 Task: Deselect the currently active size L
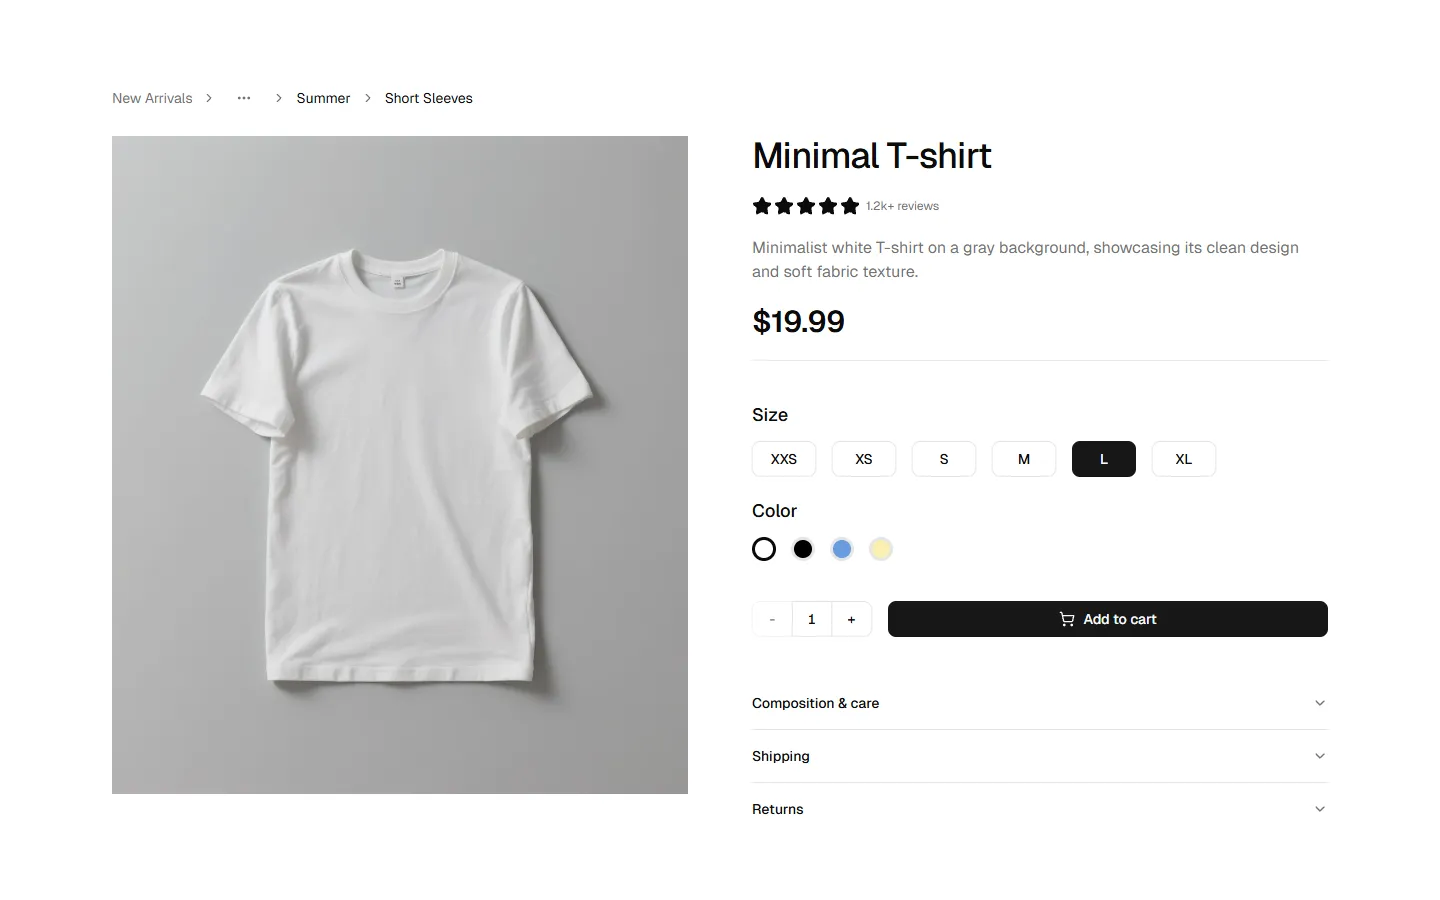click(1103, 458)
